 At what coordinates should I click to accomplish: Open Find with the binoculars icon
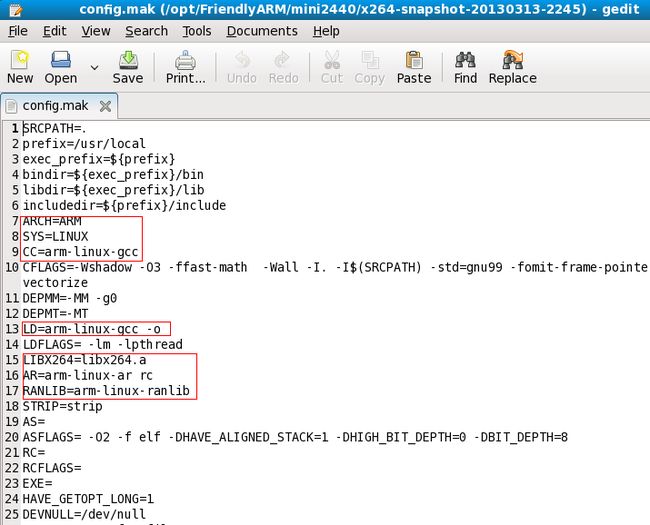pos(465,60)
